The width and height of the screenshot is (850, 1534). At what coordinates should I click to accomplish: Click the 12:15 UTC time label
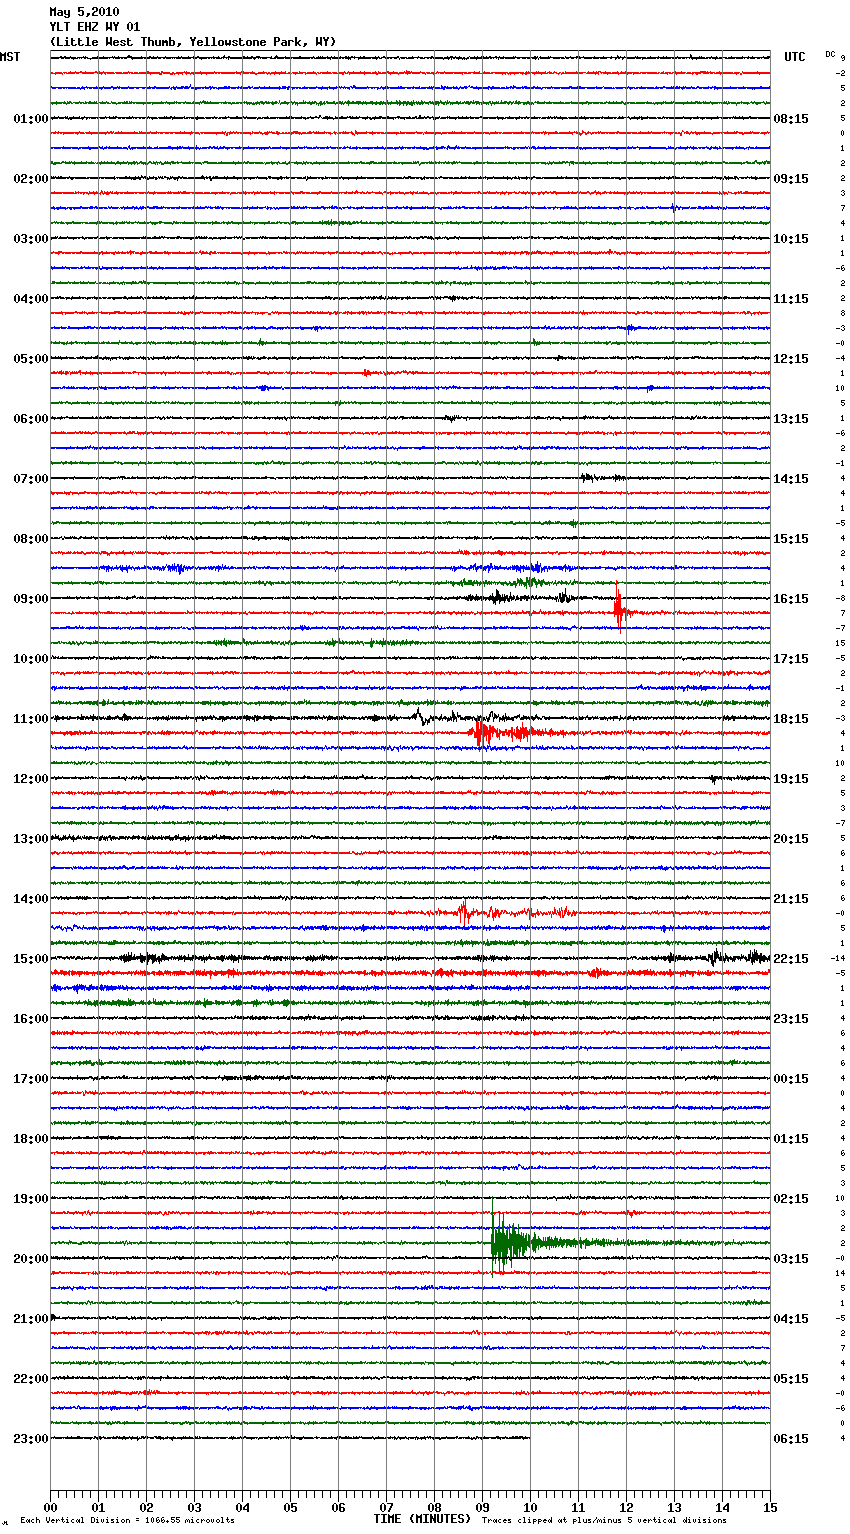[x=791, y=359]
